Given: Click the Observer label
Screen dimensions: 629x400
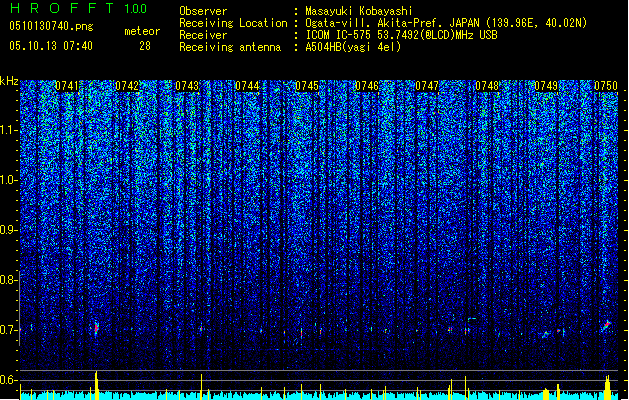Looking at the screenshot, I should (x=203, y=11).
